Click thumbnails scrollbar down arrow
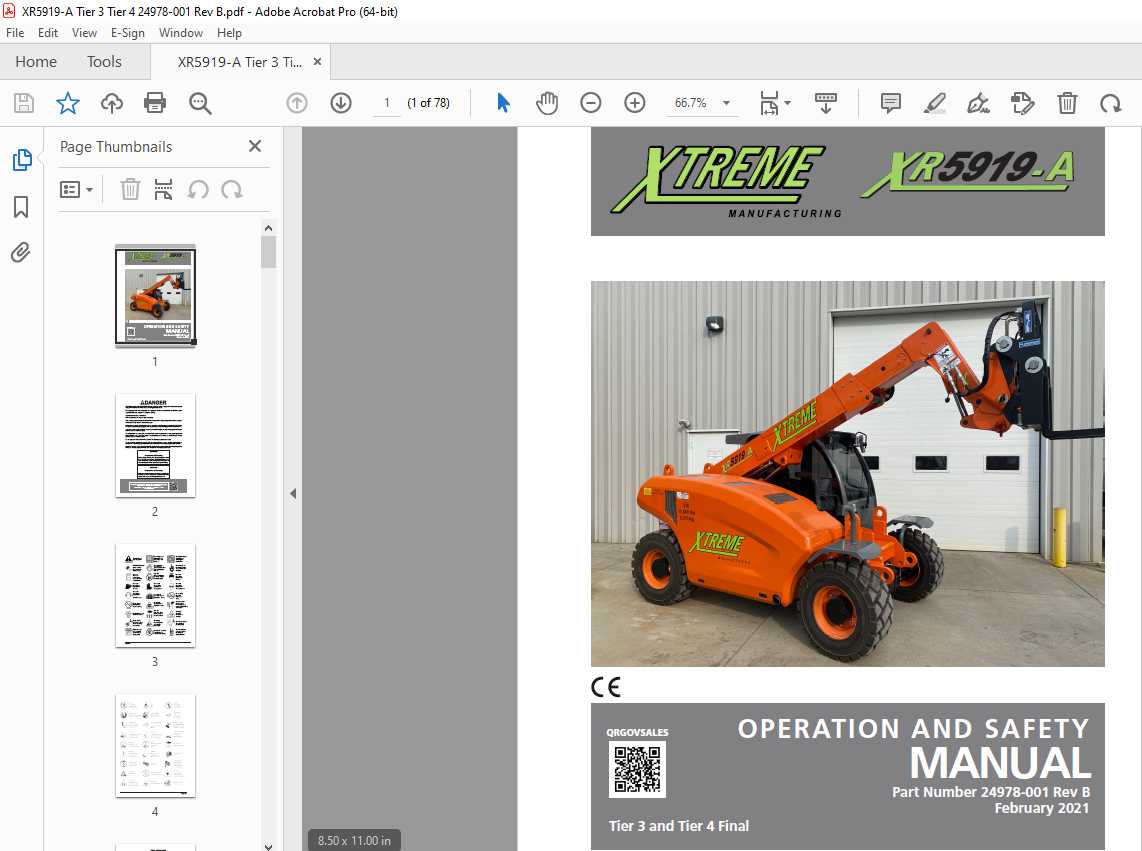The width and height of the screenshot is (1142, 851). [x=269, y=846]
